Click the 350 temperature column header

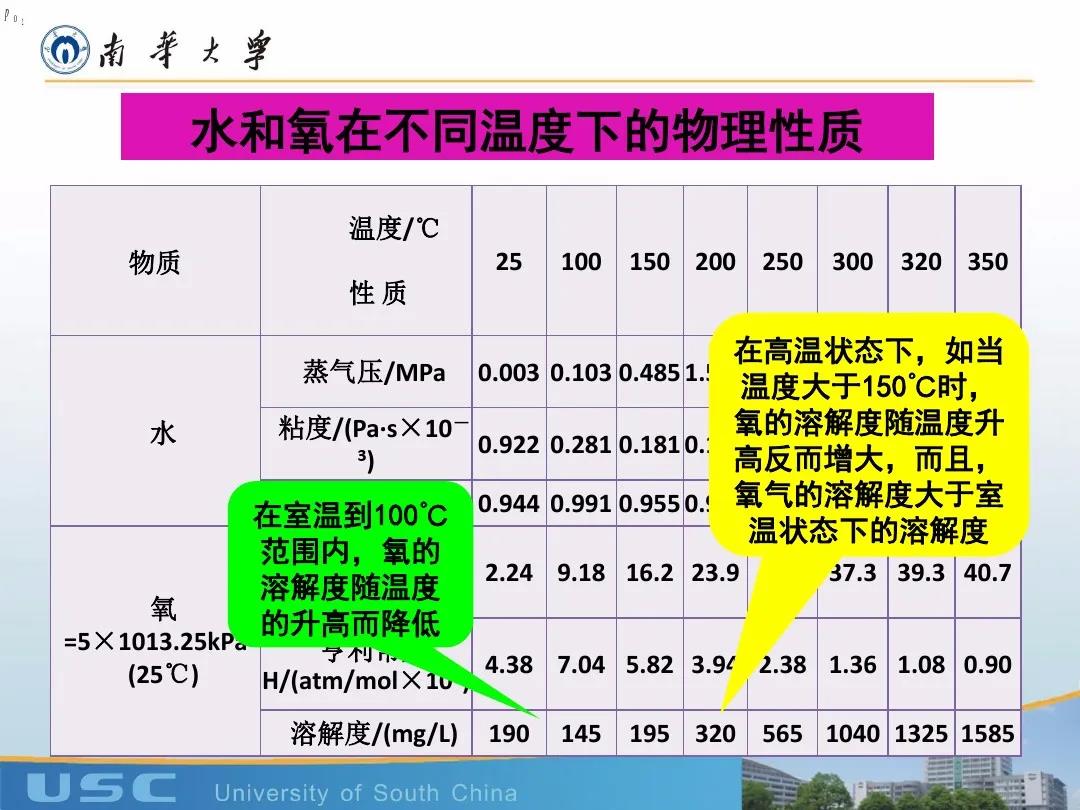tap(987, 262)
